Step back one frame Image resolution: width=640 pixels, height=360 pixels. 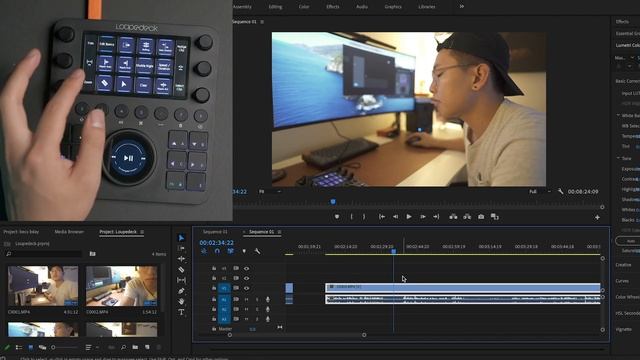coord(396,217)
